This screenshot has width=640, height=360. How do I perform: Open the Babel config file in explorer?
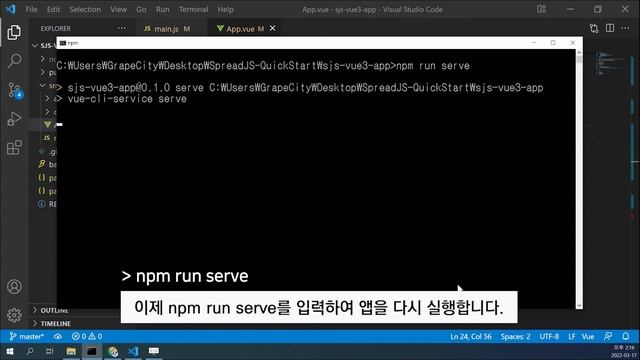47,164
